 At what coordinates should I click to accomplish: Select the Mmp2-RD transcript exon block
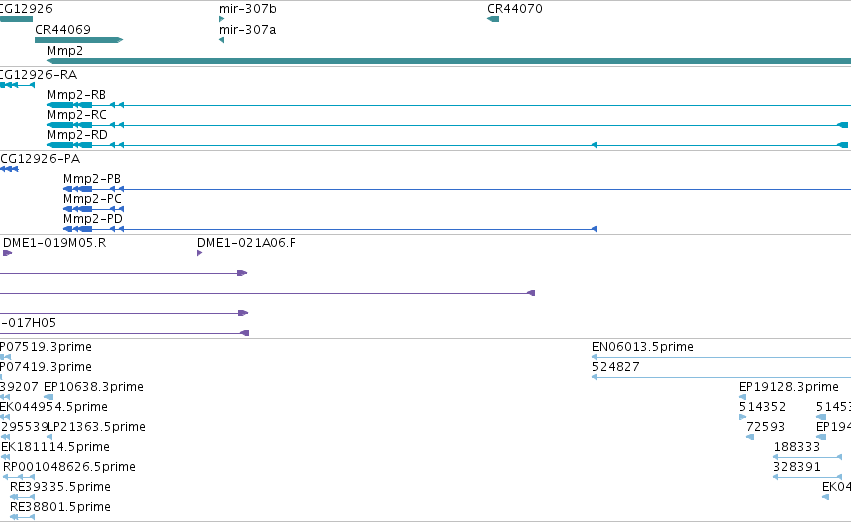click(x=69, y=145)
